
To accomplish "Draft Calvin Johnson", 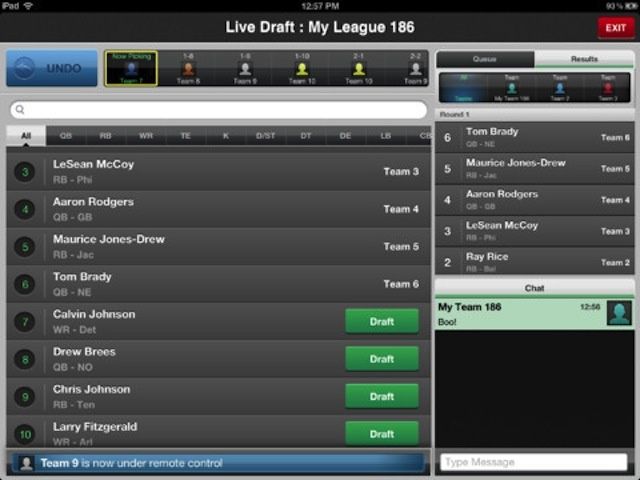I will click(381, 321).
